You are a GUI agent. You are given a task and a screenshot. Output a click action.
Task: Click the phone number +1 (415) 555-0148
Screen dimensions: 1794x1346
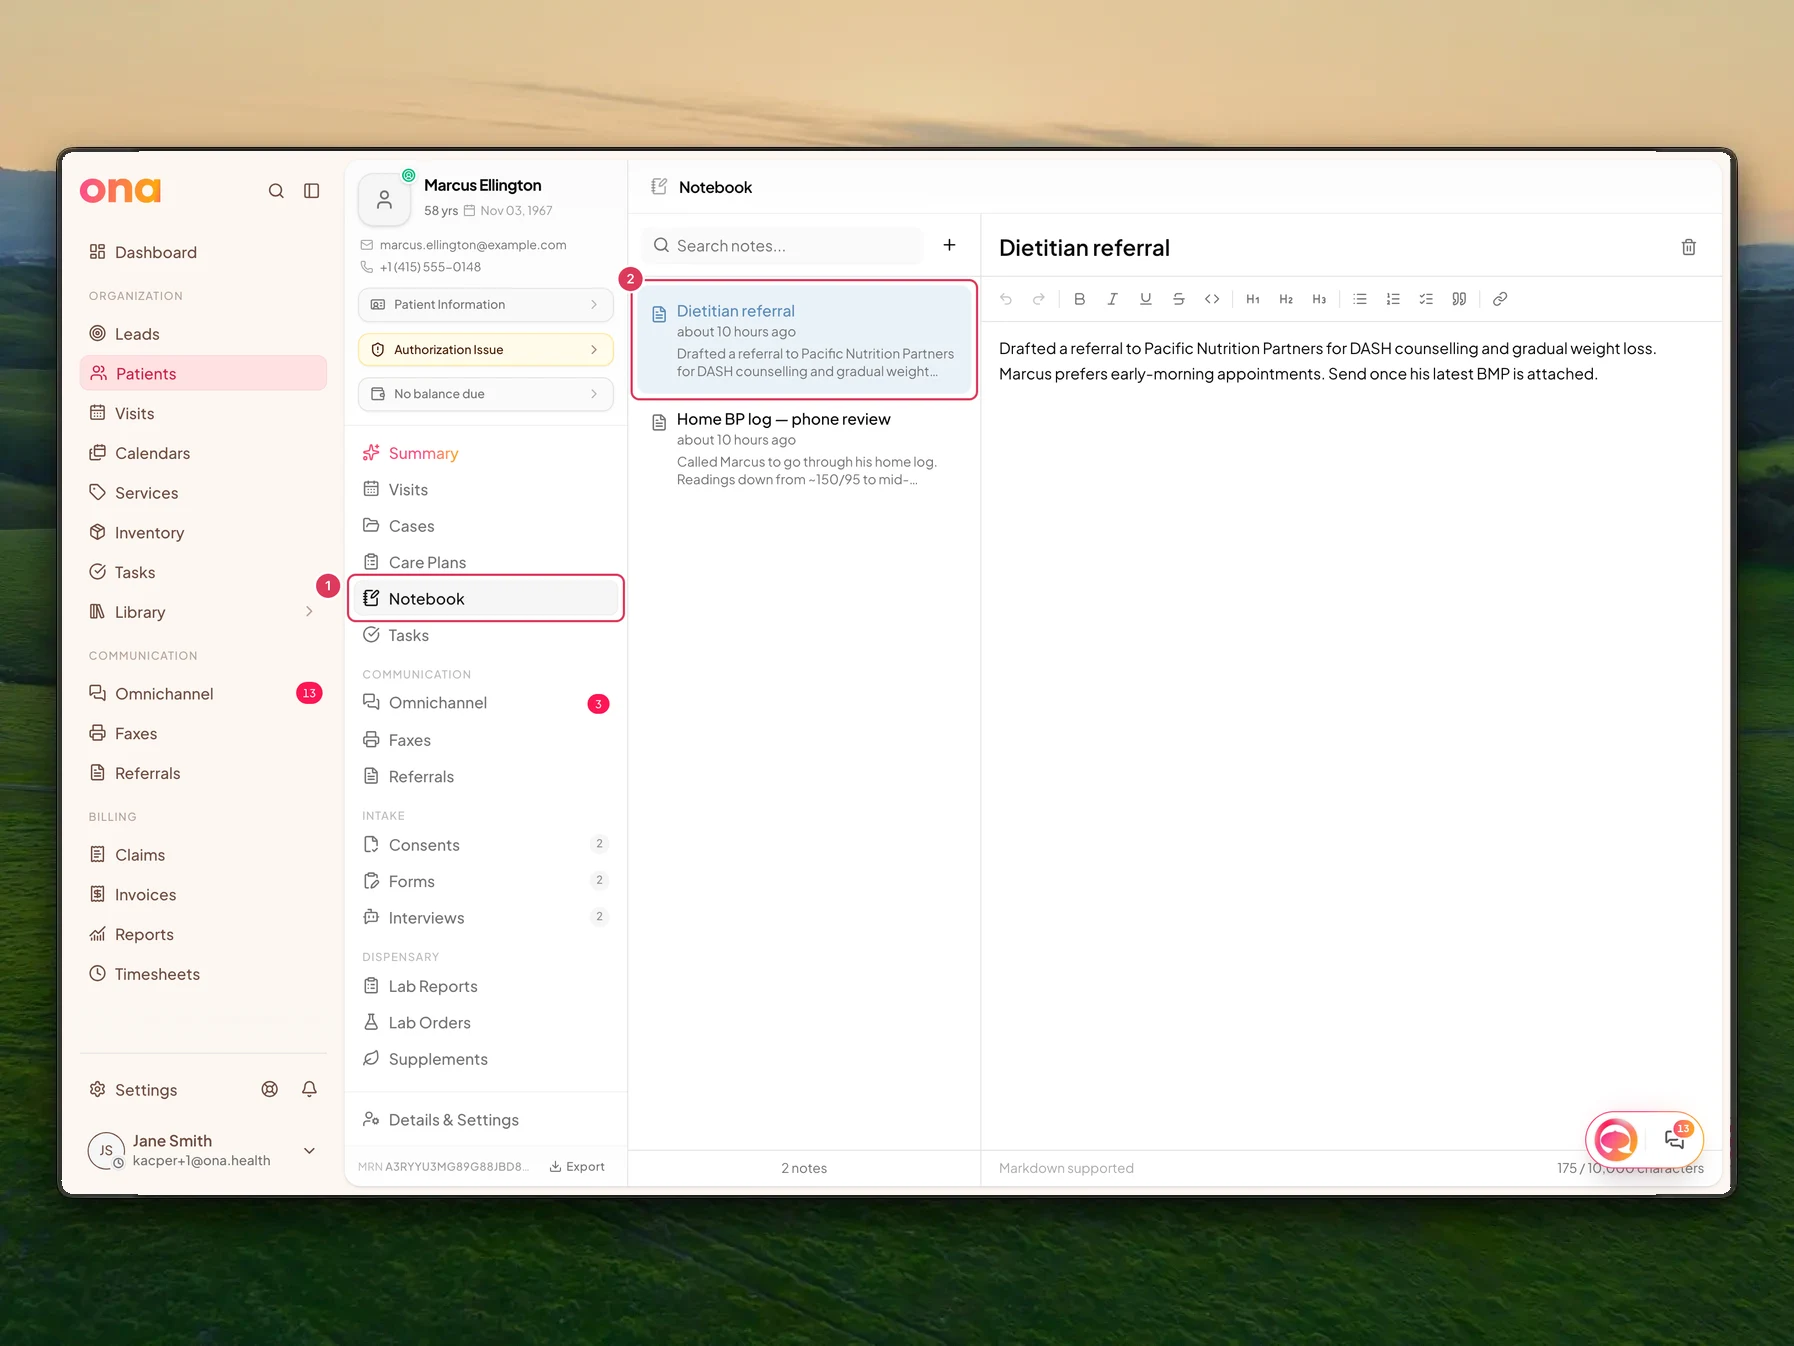(x=430, y=267)
